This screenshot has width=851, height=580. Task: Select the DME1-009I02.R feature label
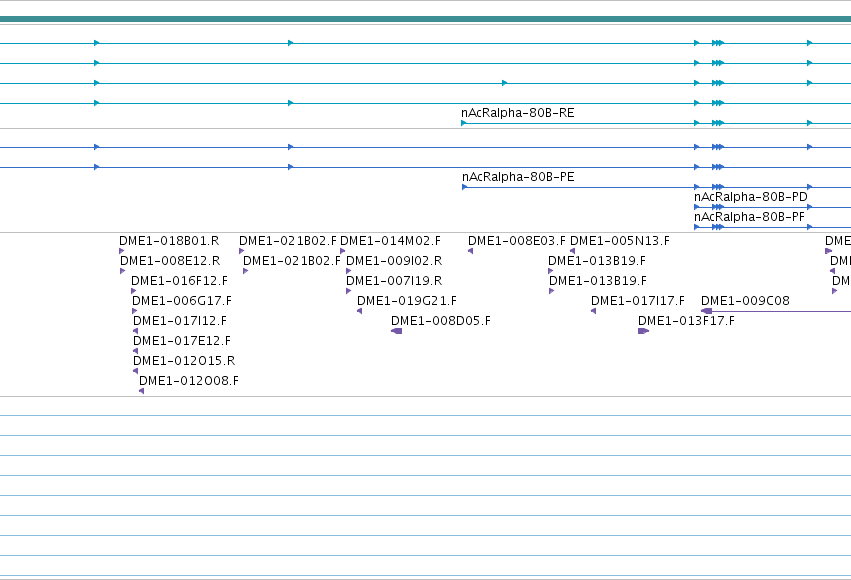click(x=394, y=261)
